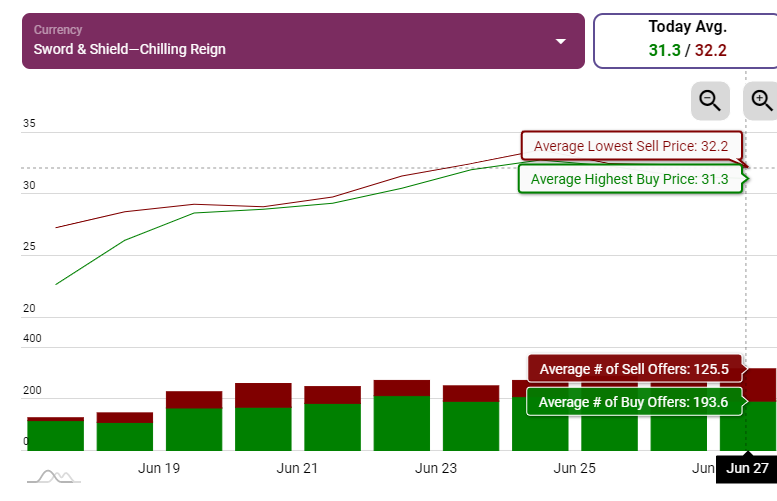
Task: Click the Average # of Sell Offers label
Action: point(635,369)
